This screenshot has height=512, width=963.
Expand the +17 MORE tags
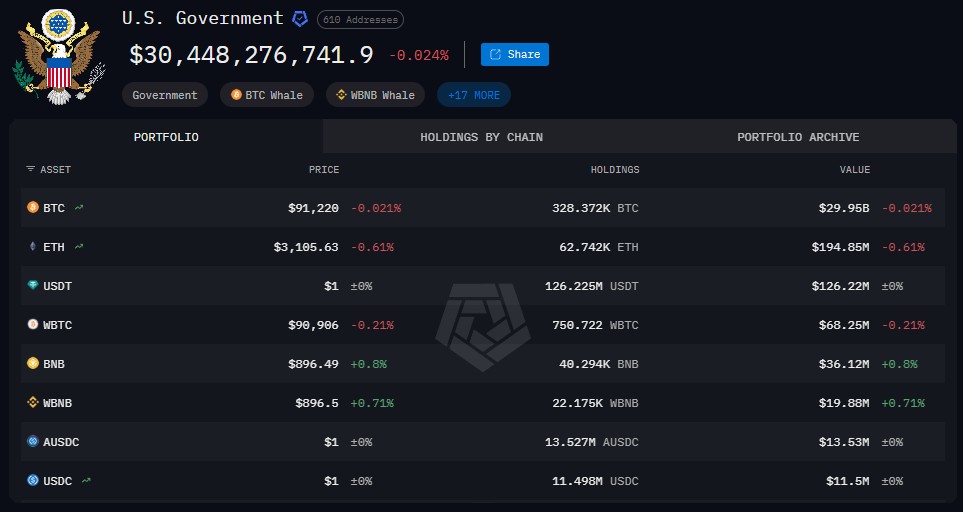[x=474, y=95]
